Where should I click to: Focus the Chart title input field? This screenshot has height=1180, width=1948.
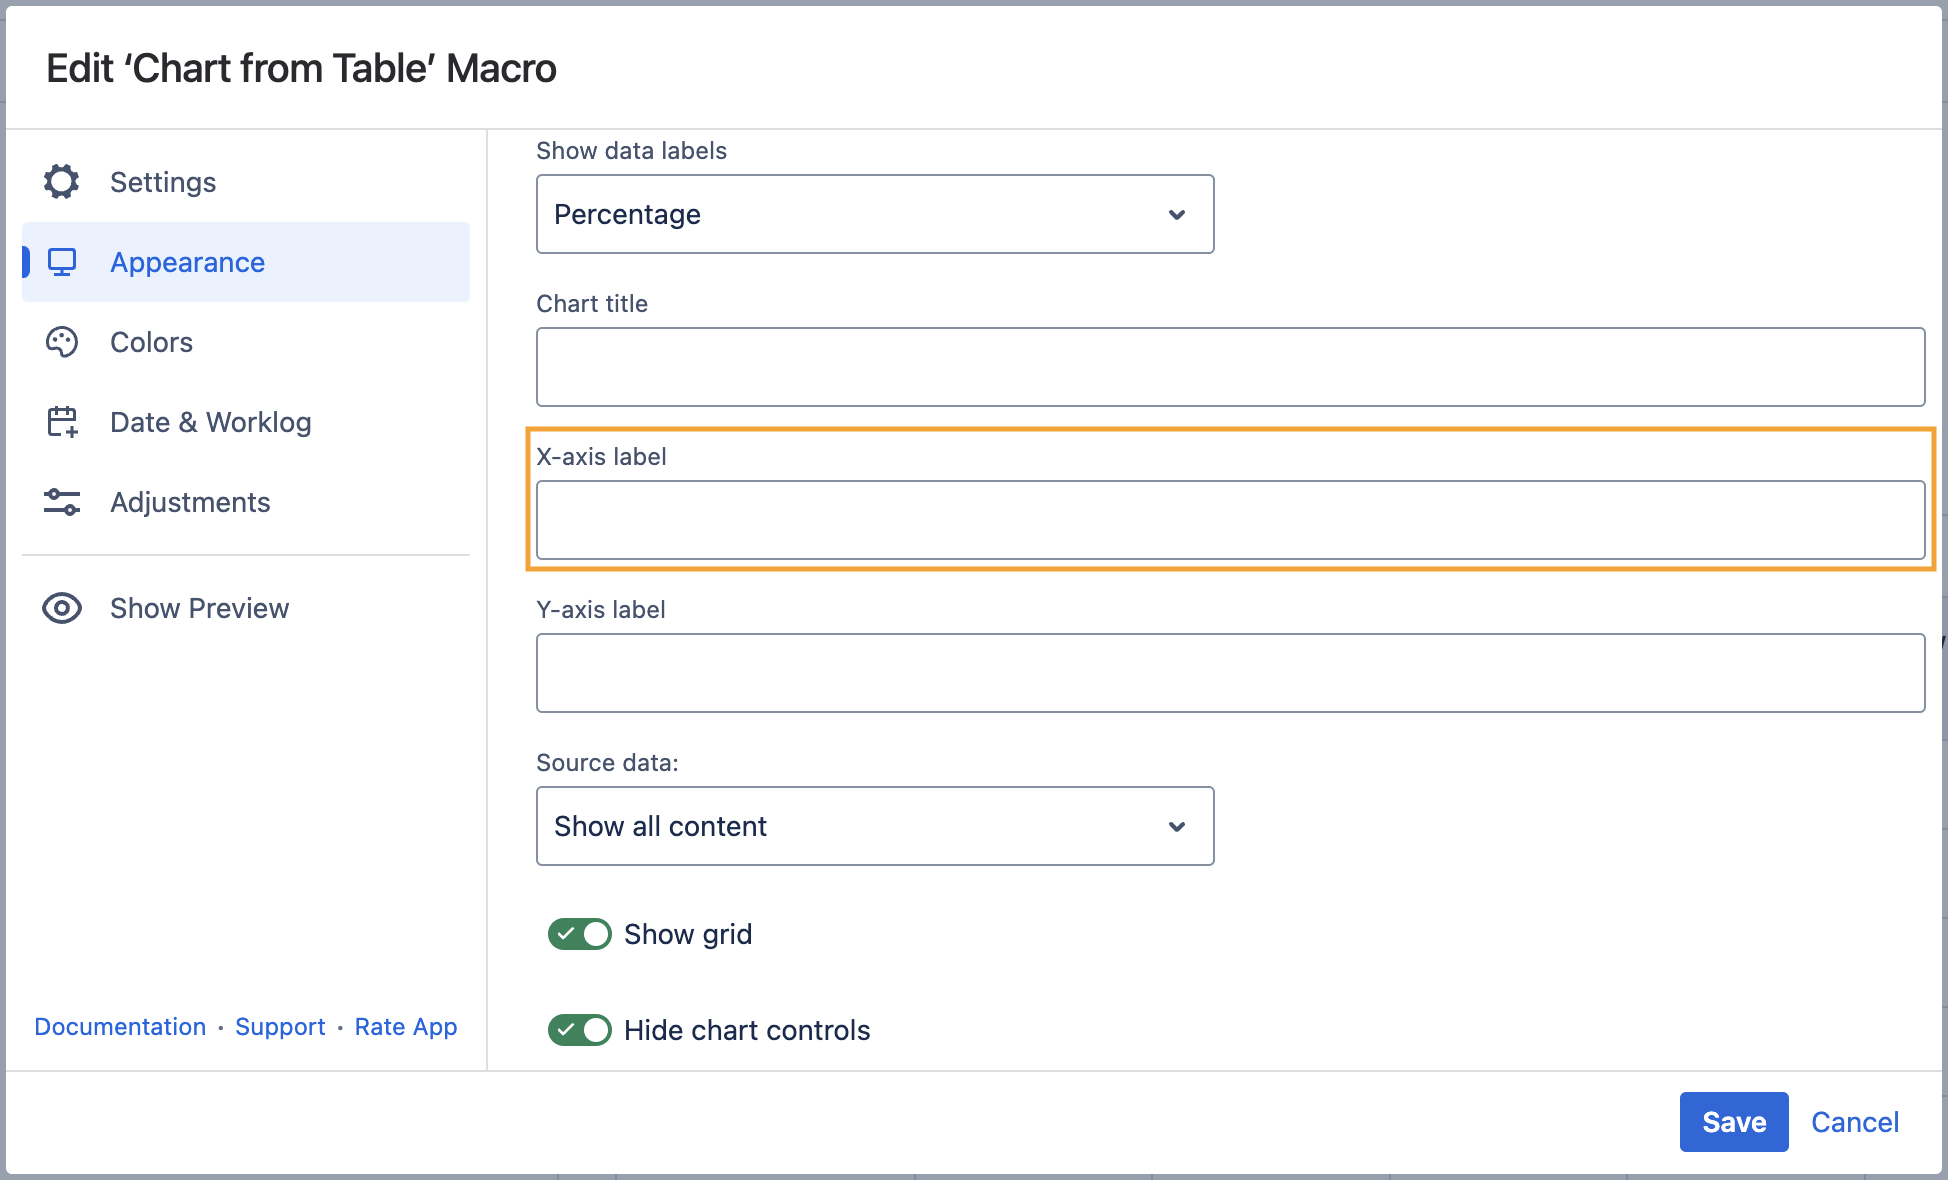[1230, 367]
